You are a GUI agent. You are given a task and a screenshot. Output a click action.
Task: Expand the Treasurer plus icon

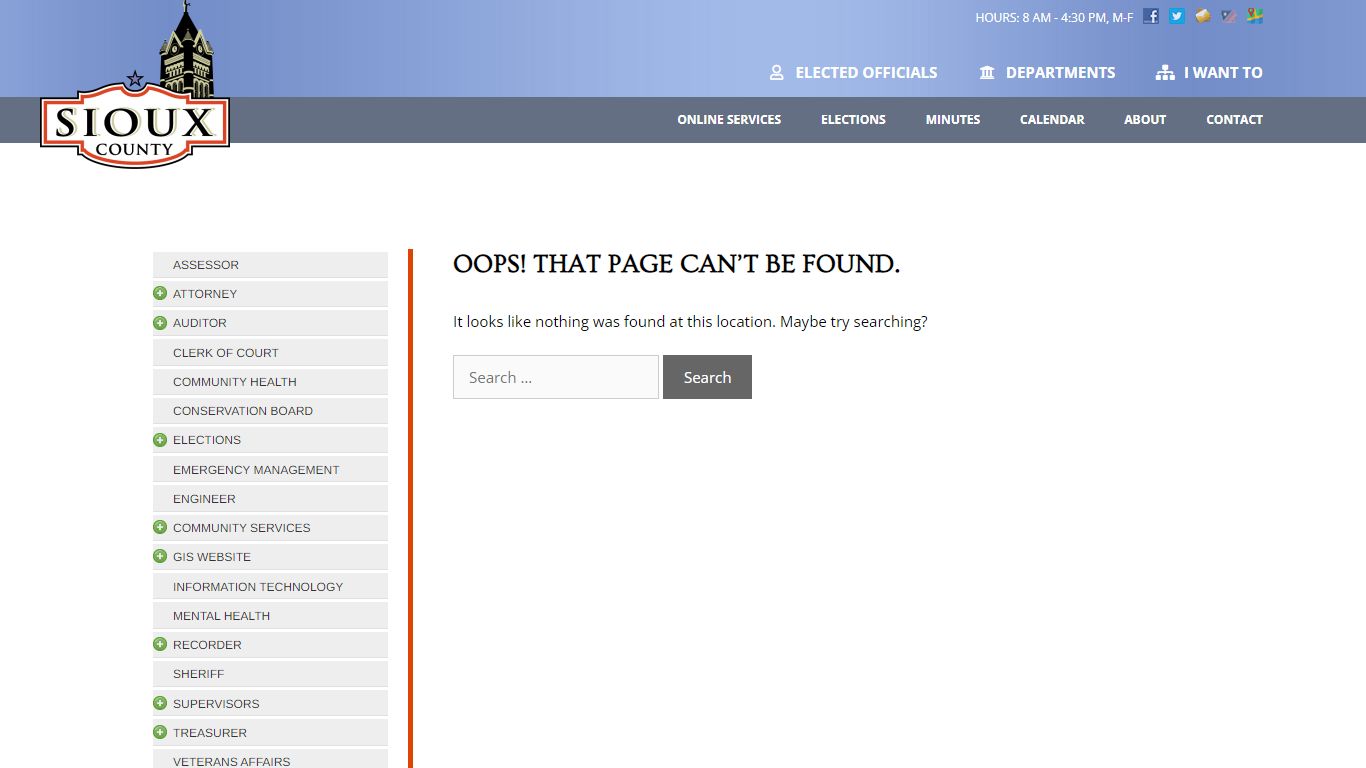pyautogui.click(x=160, y=733)
